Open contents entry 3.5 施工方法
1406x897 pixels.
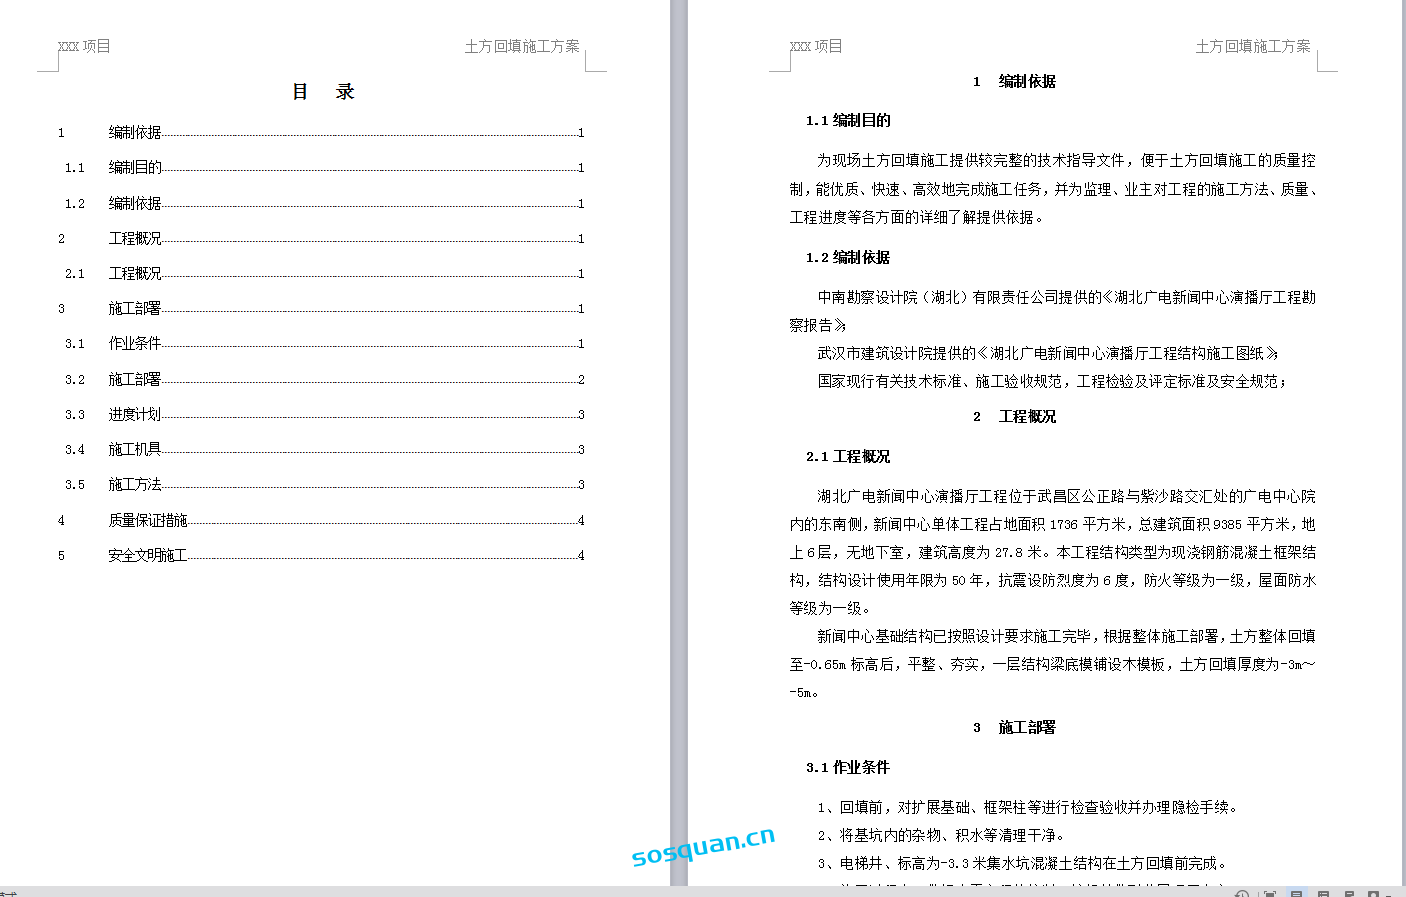(x=135, y=485)
